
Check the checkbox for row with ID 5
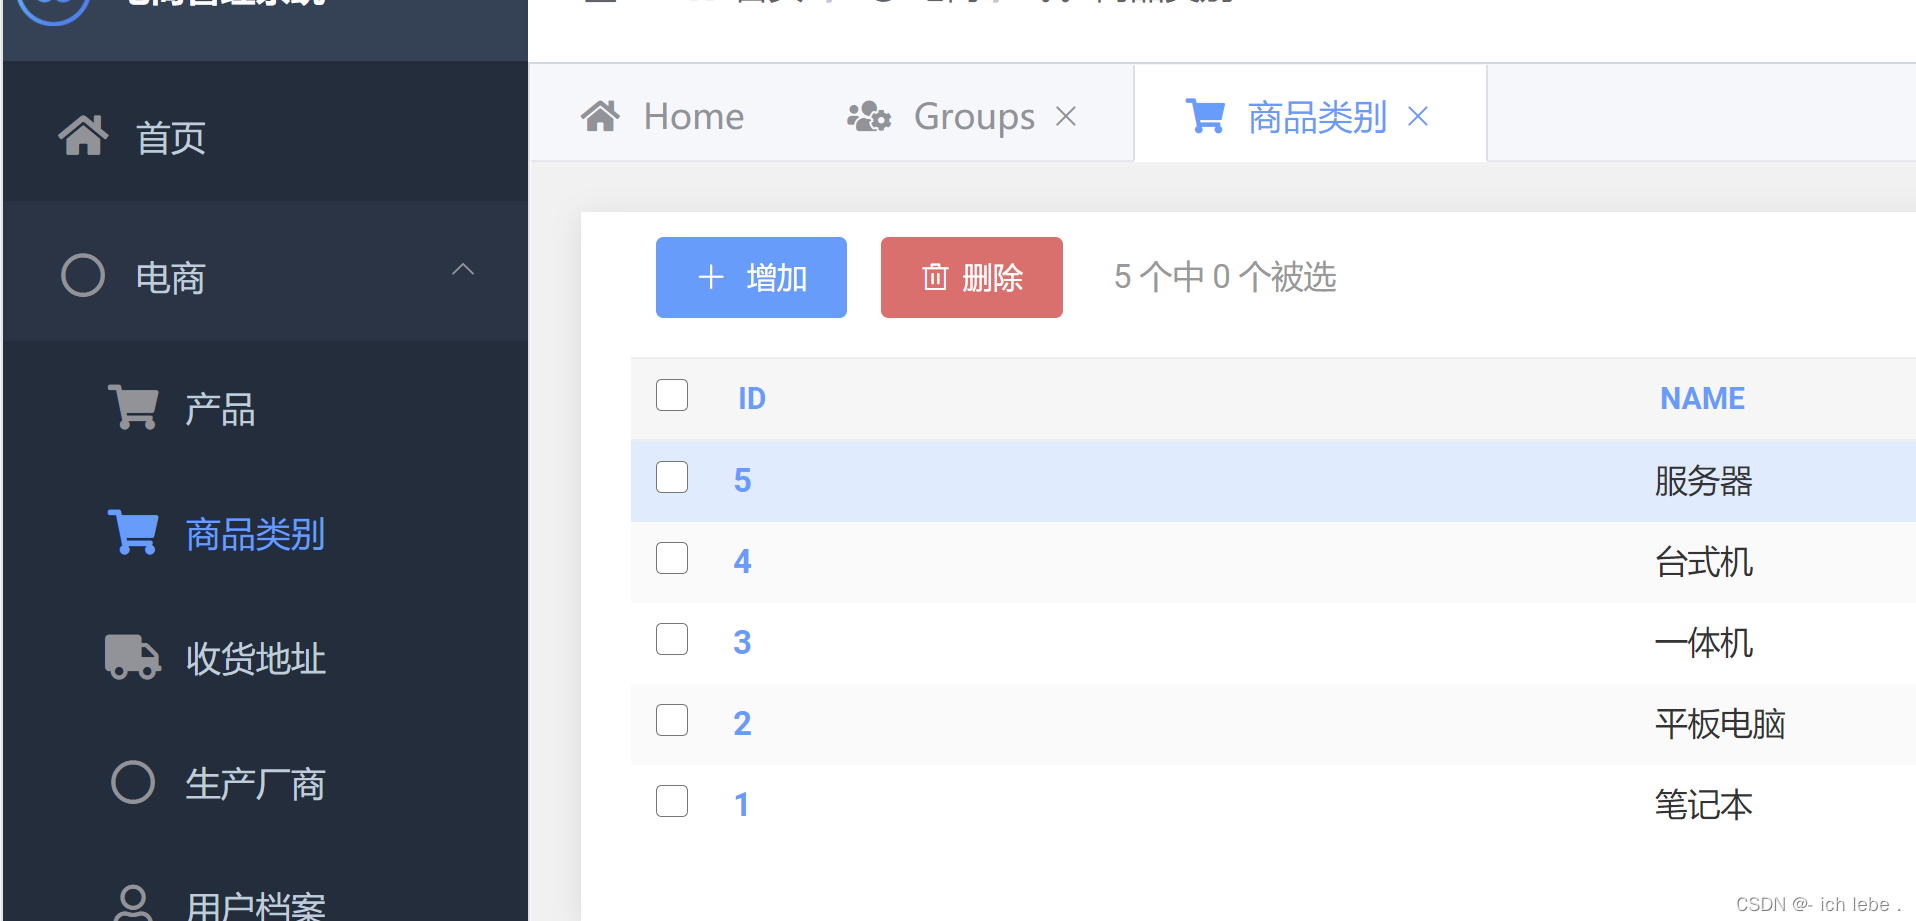coord(671,477)
